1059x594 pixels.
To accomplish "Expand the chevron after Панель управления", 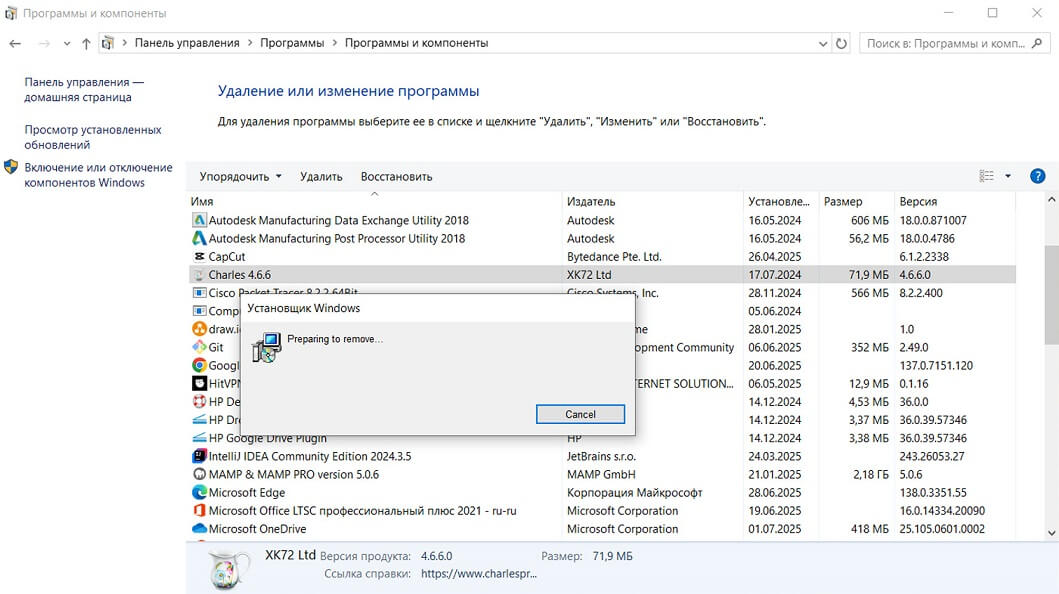I will (x=250, y=43).
